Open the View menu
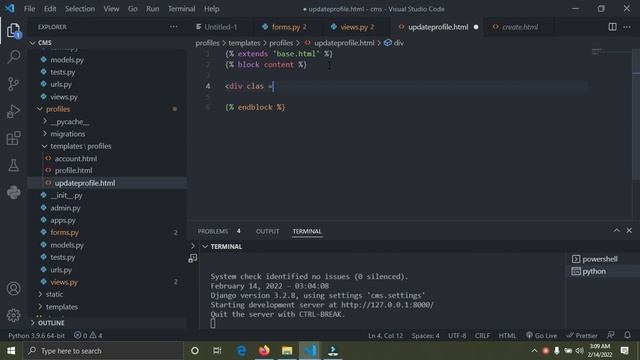640x360 pixels. pos(111,9)
